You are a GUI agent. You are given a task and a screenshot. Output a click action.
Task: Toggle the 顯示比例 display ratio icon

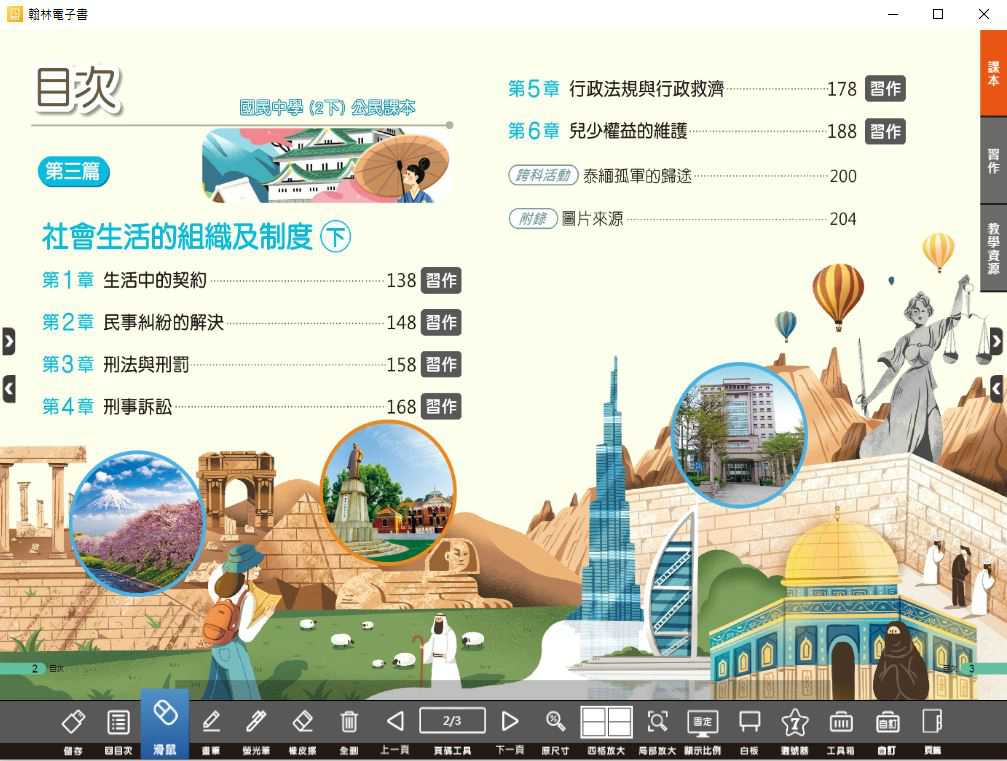[703, 722]
